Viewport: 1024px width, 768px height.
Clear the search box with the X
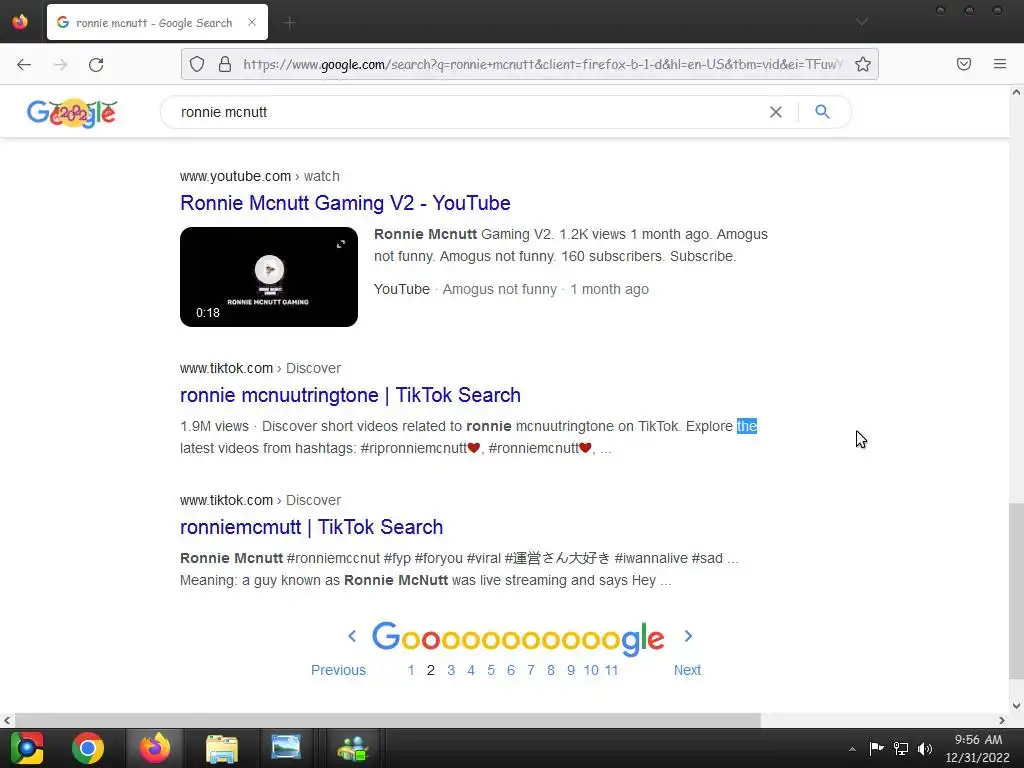coord(775,112)
